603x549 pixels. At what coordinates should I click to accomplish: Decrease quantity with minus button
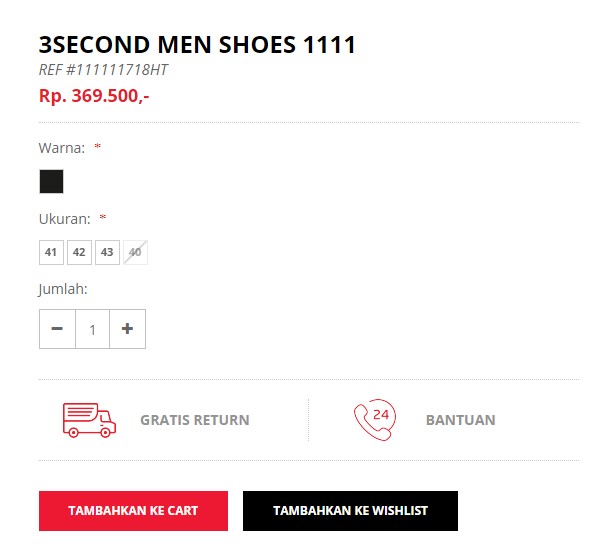coord(57,329)
